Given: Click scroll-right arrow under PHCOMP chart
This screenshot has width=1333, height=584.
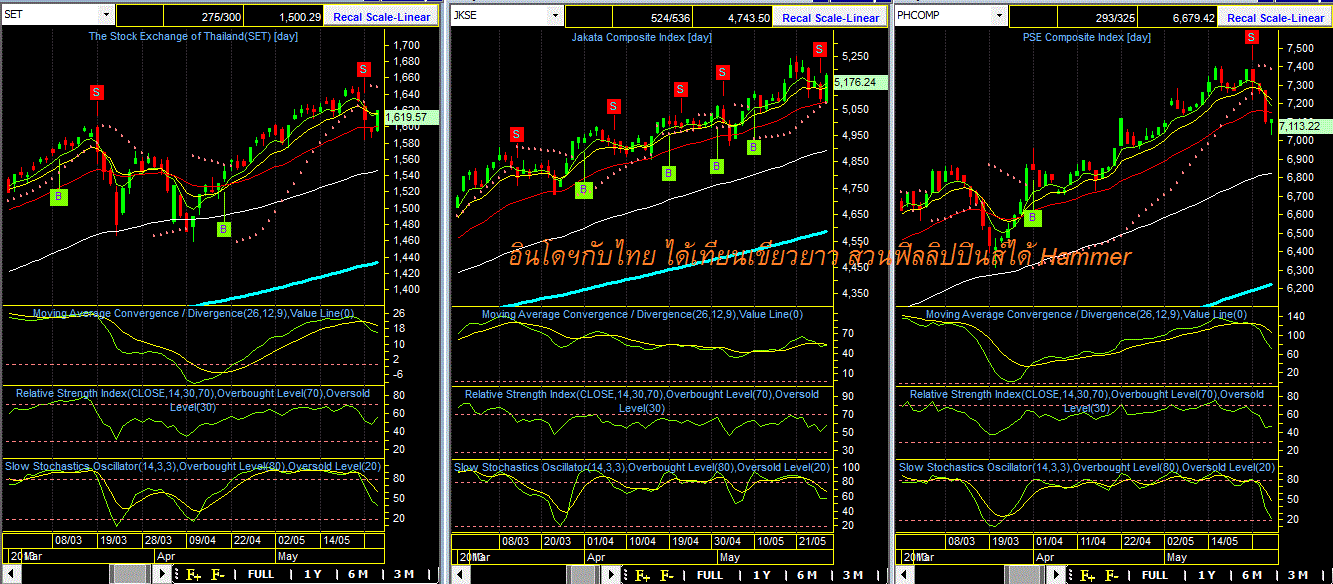Looking at the screenshot, I should pyautogui.click(x=1056, y=575).
